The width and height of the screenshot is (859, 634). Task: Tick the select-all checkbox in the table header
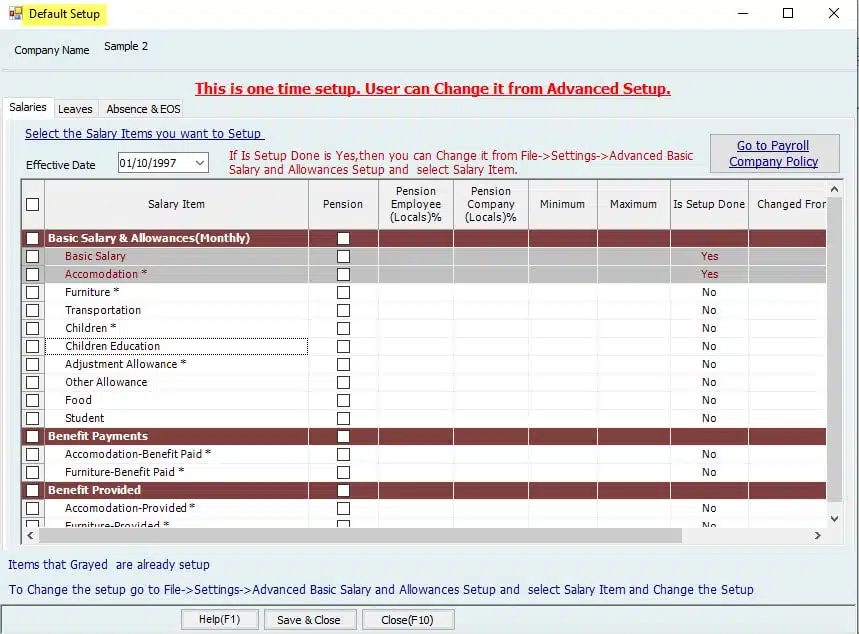click(33, 204)
